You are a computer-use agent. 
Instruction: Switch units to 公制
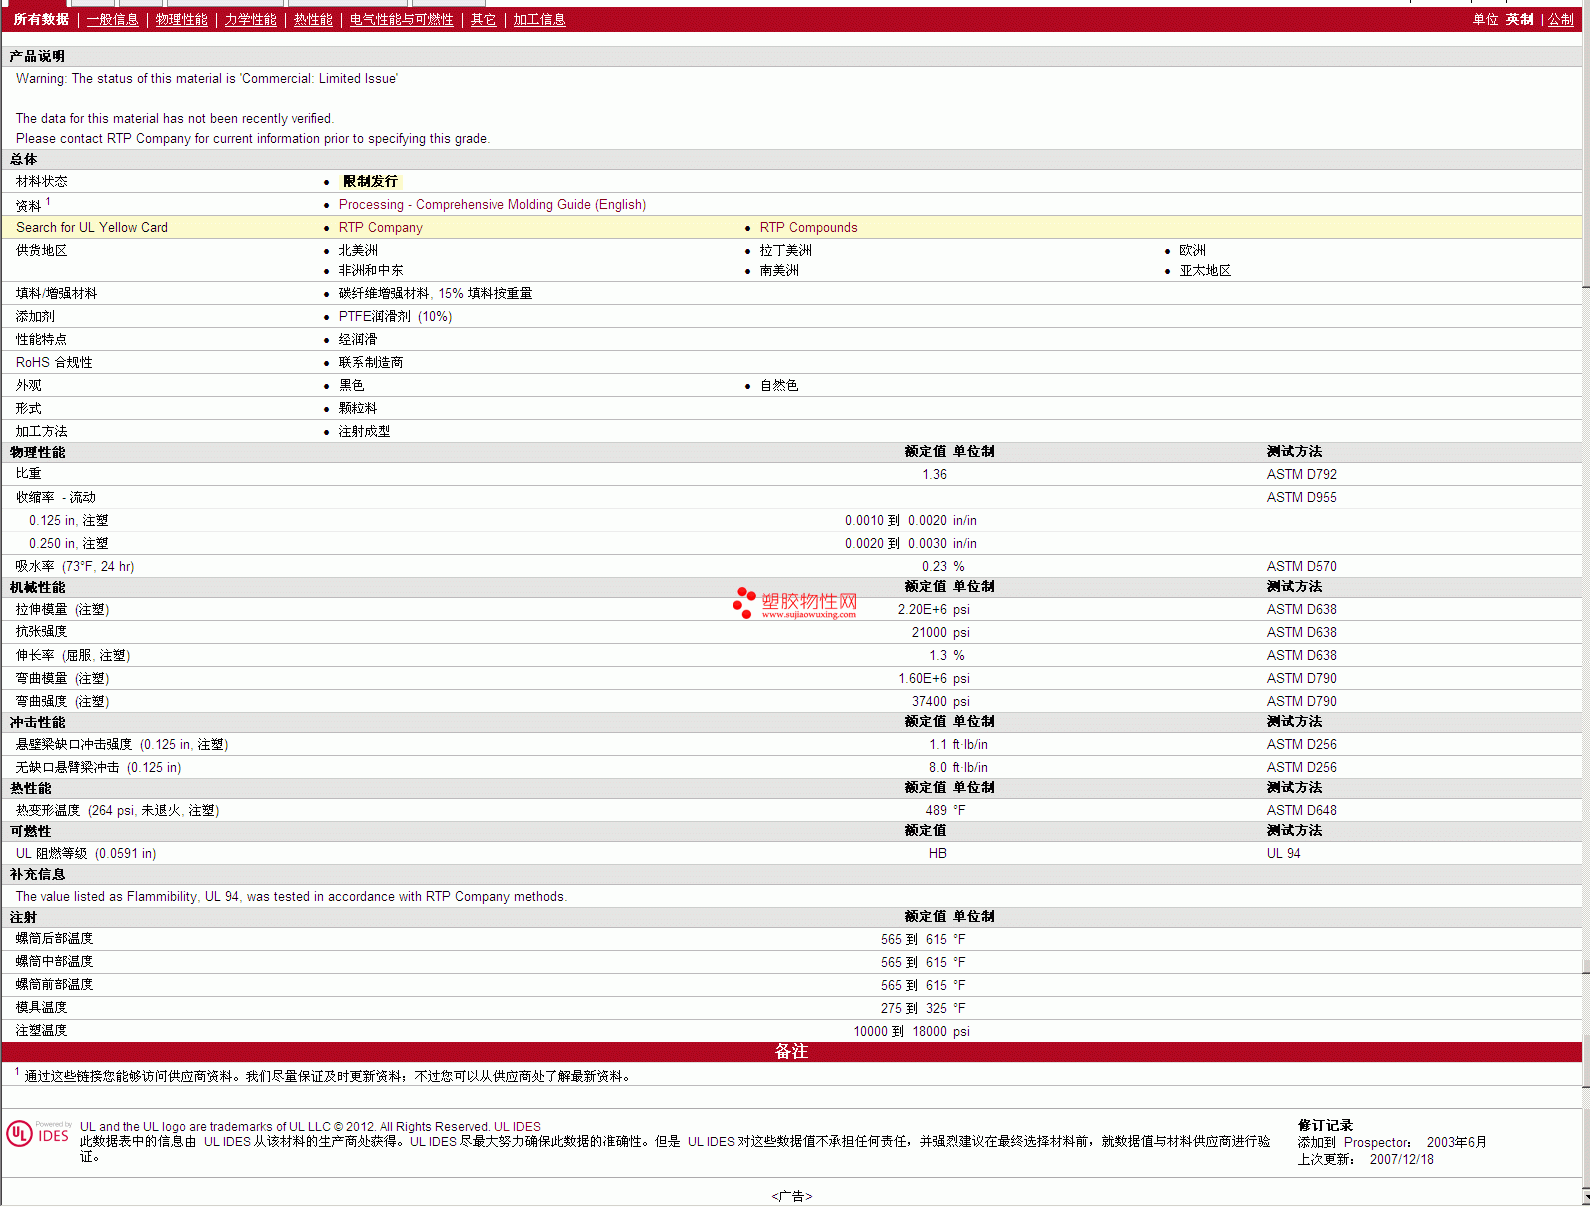[1560, 20]
